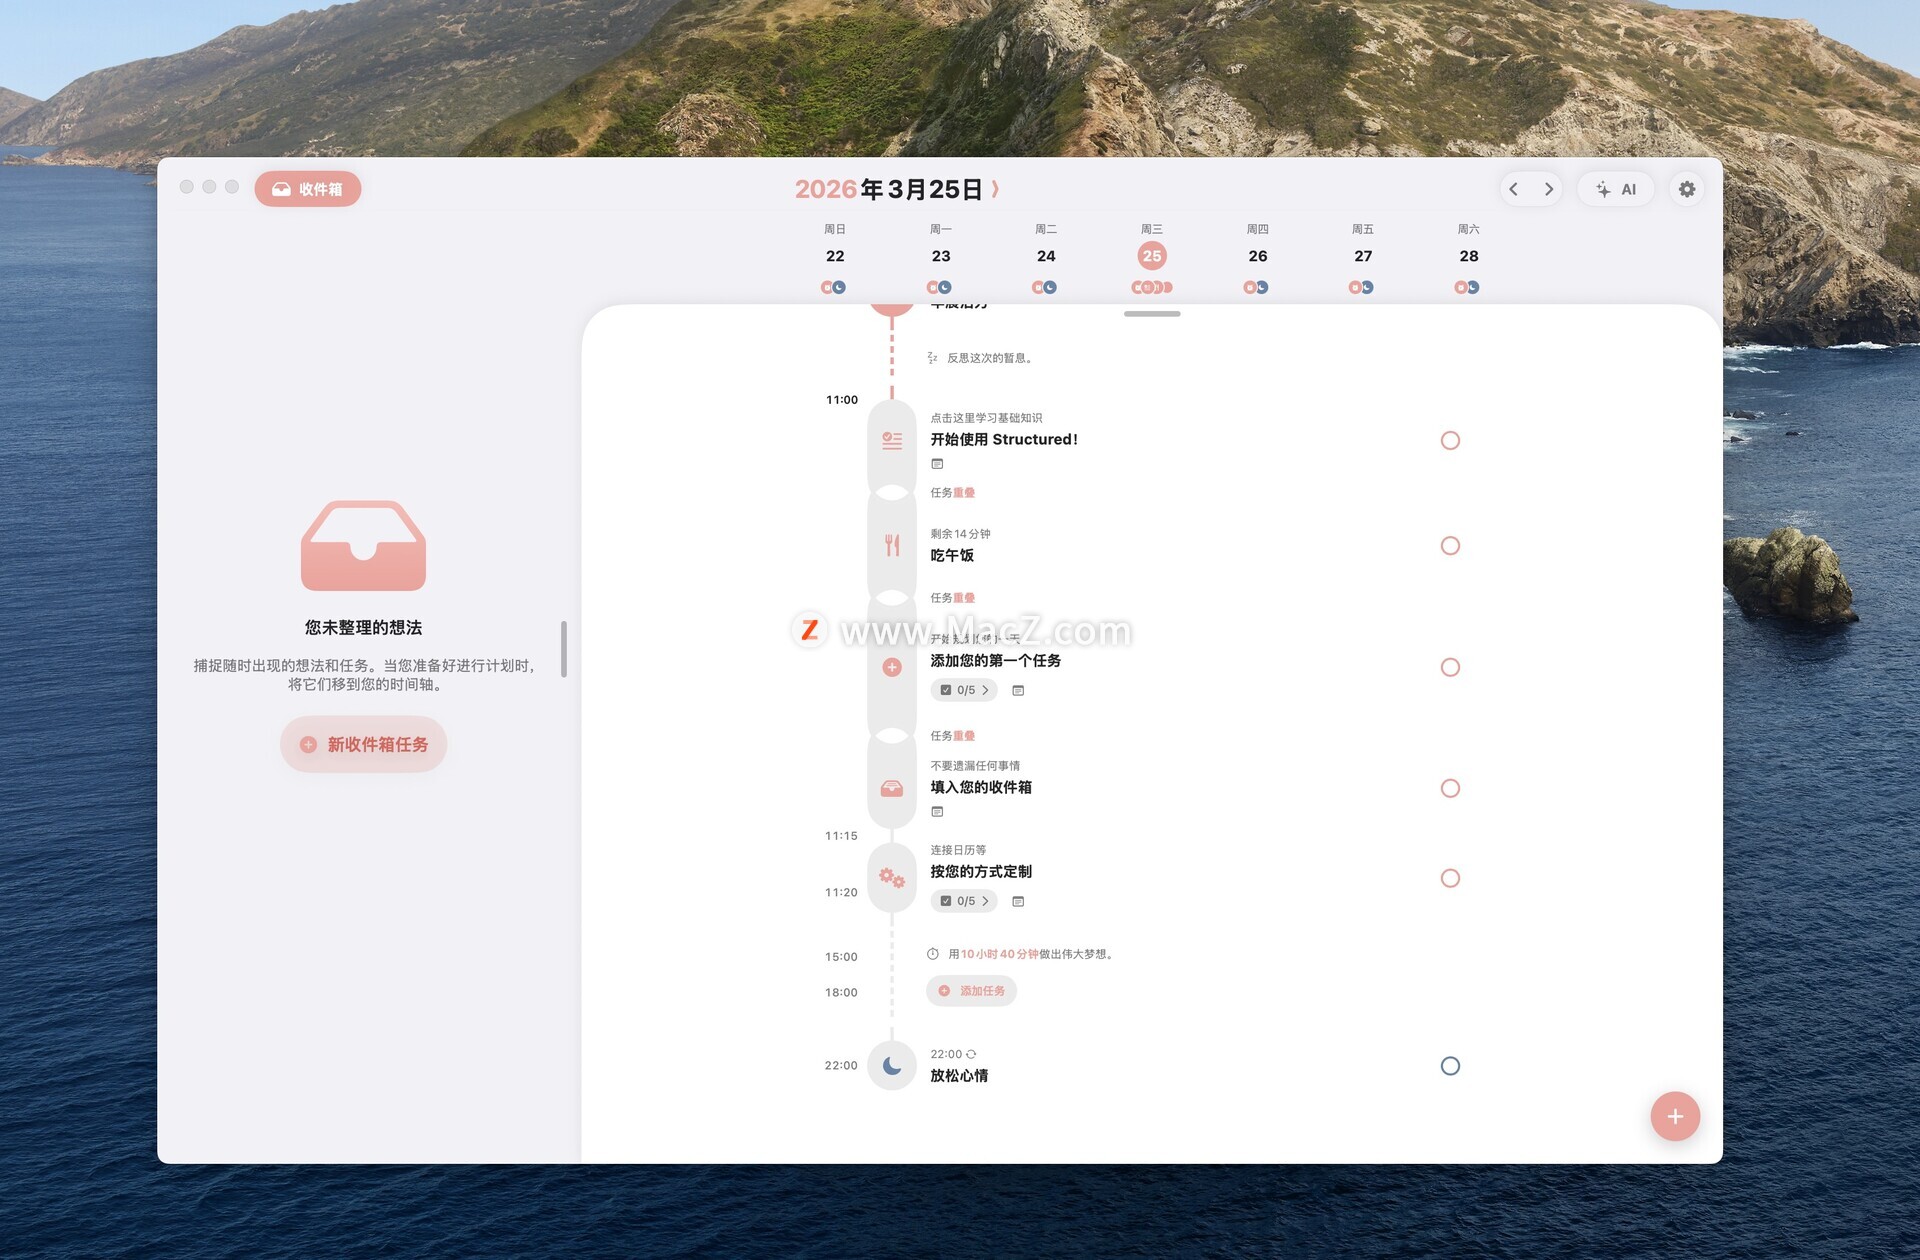Click the heading 您未整理的想法
Screen dimensions: 1920x1260
click(364, 628)
